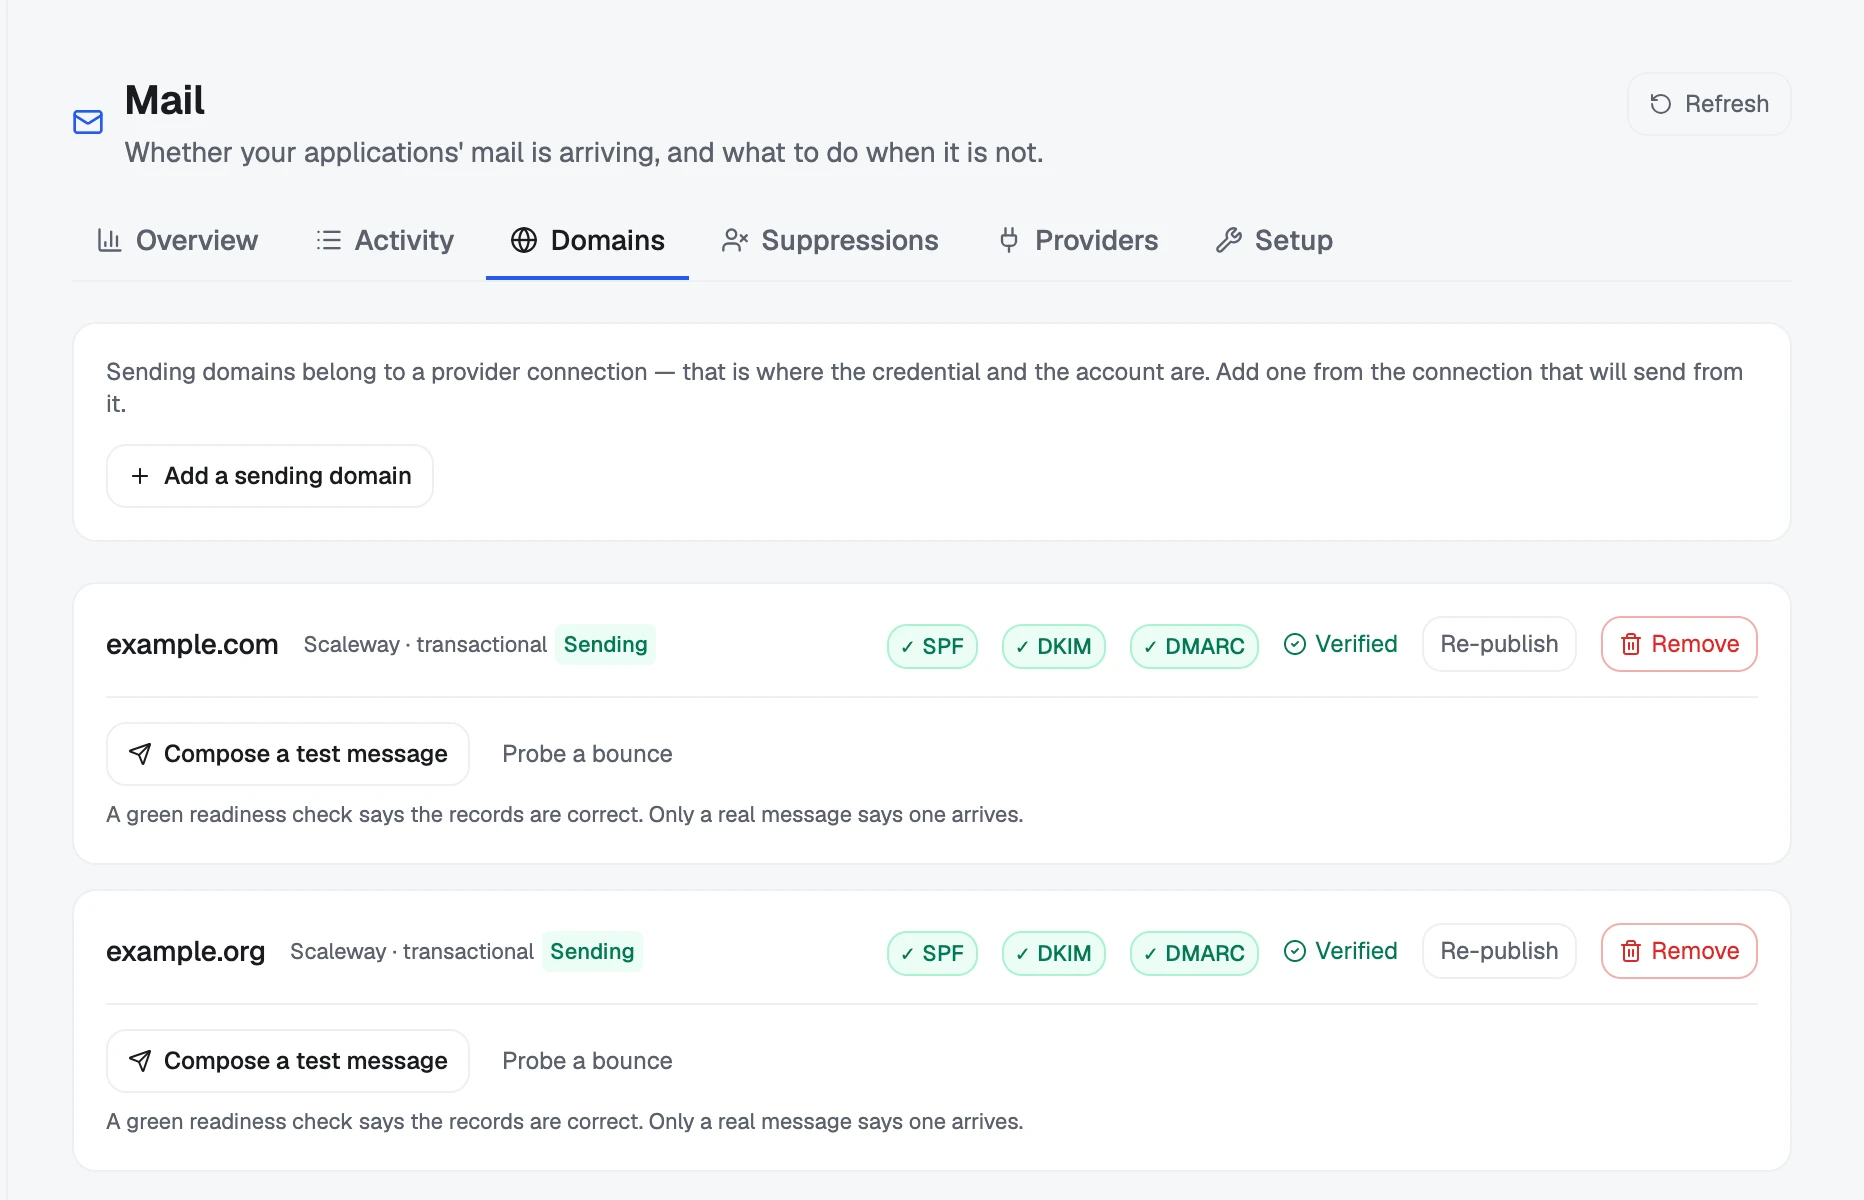Click the Activity list icon
Screen dimensions: 1864x1200
coord(328,240)
